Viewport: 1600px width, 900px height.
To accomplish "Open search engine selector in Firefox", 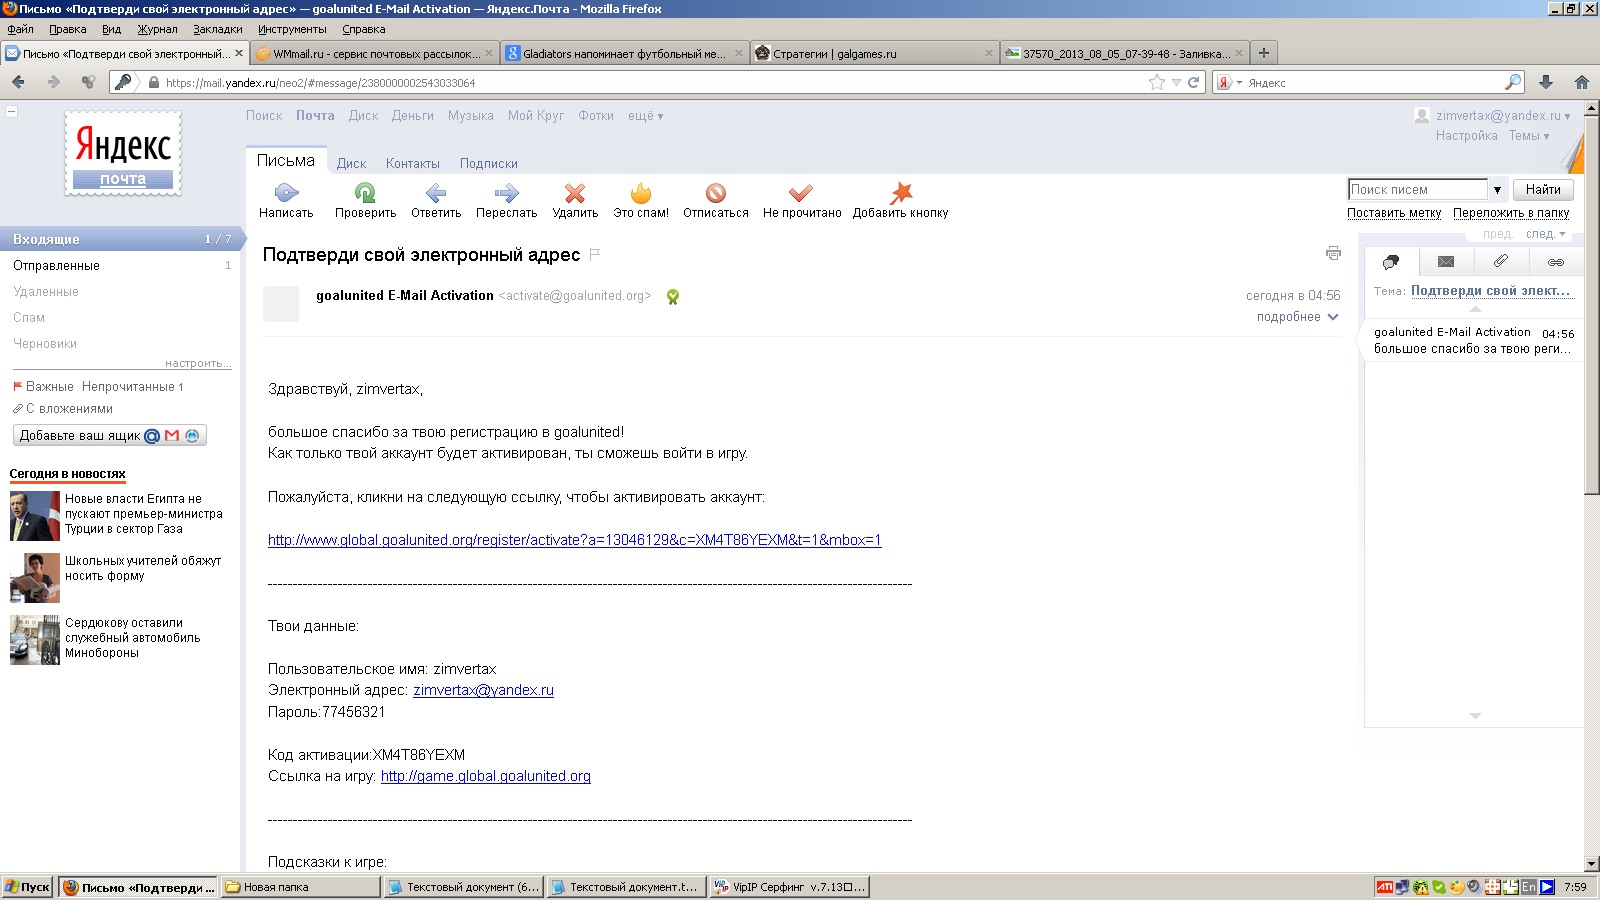I will 1229,83.
